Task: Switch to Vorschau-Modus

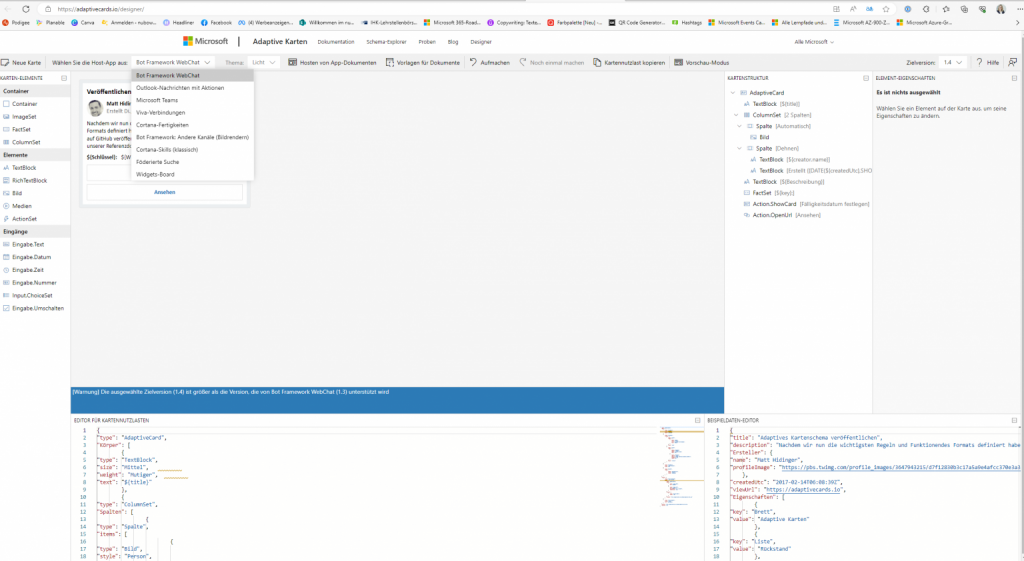Action: (701, 63)
